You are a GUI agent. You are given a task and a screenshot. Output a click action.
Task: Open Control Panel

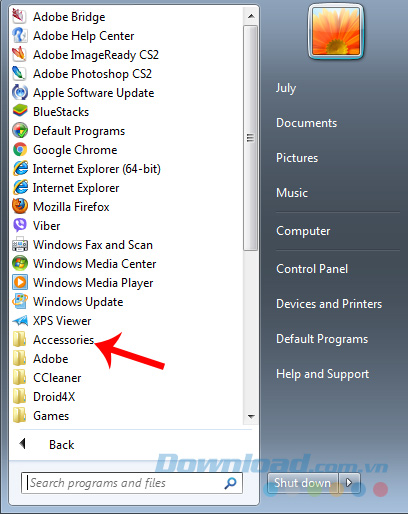tap(312, 269)
